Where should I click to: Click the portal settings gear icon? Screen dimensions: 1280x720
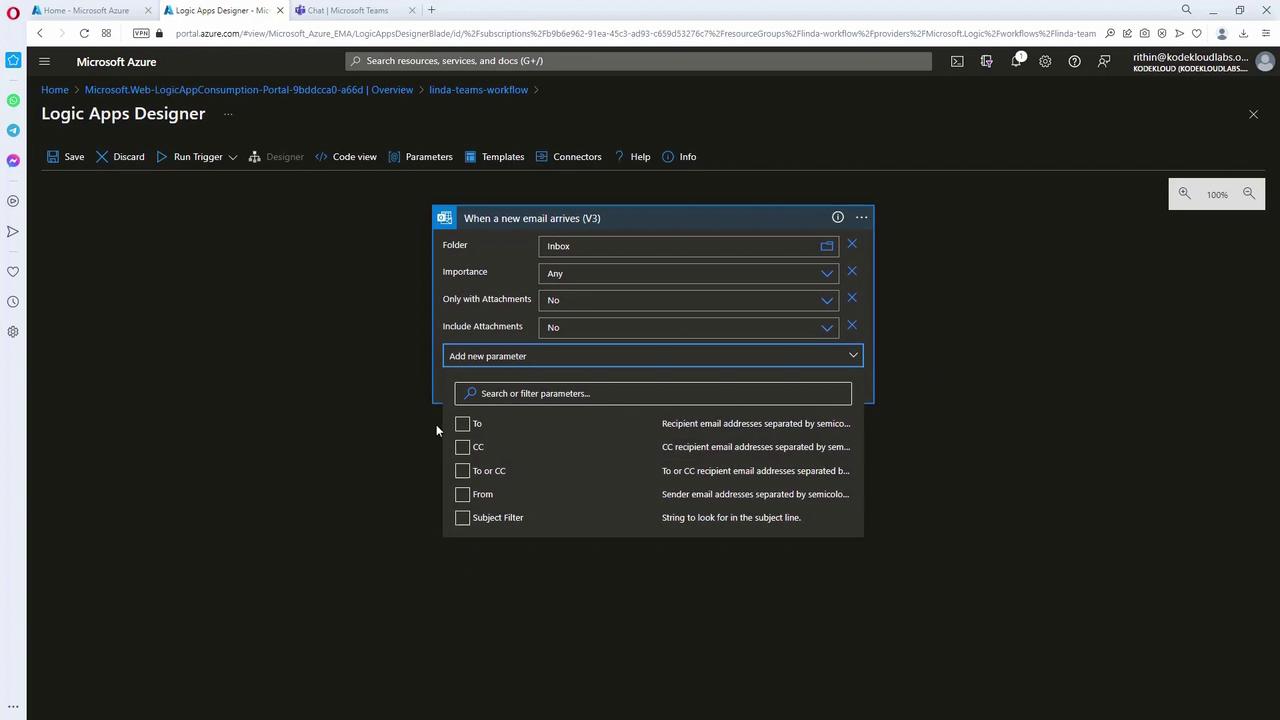pos(1045,61)
